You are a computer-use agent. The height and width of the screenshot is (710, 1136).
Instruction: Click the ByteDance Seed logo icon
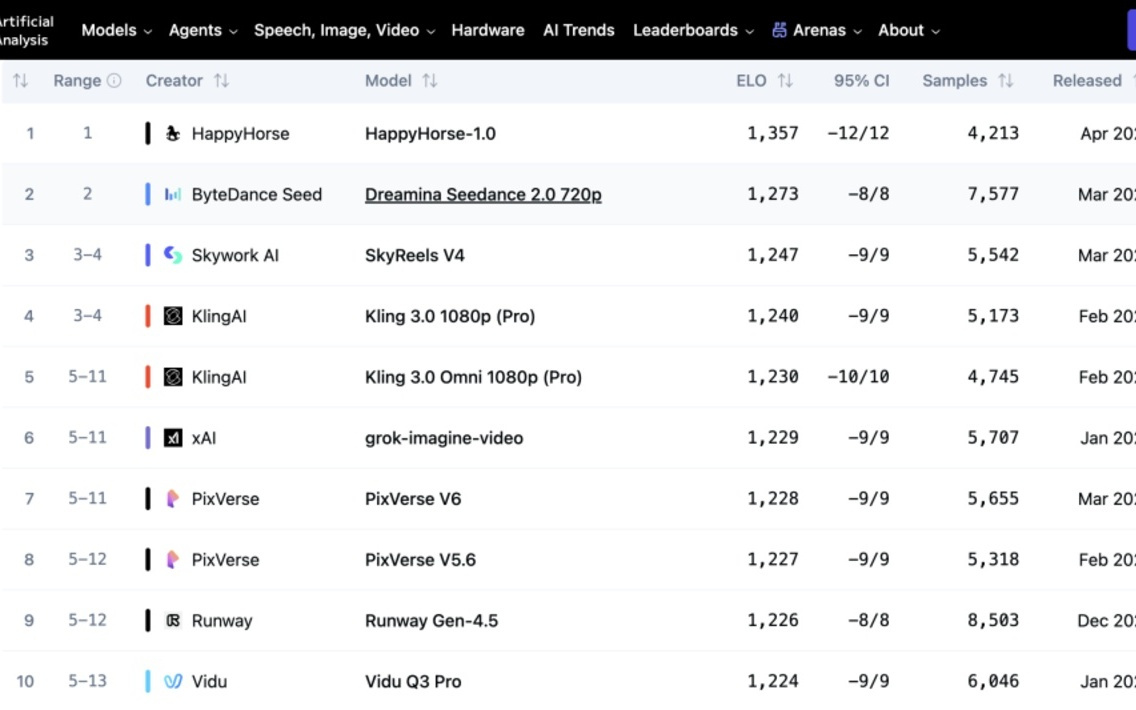172,194
